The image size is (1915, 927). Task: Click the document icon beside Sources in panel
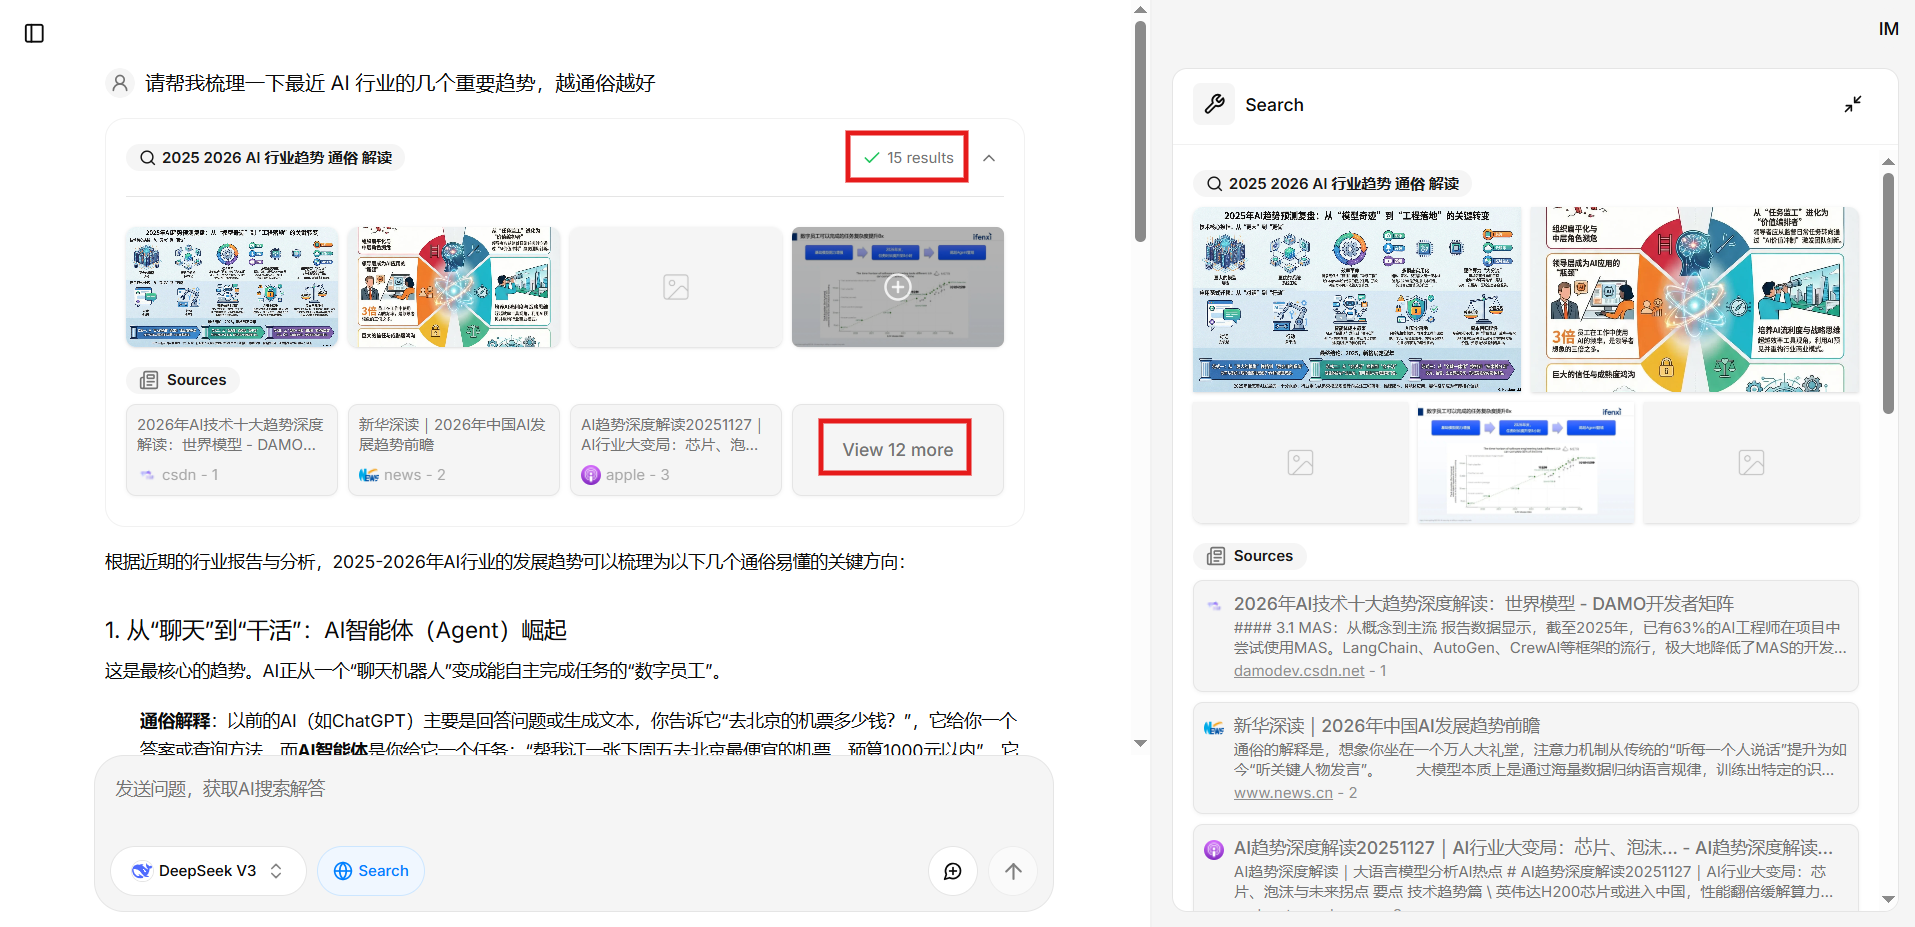coord(1216,556)
